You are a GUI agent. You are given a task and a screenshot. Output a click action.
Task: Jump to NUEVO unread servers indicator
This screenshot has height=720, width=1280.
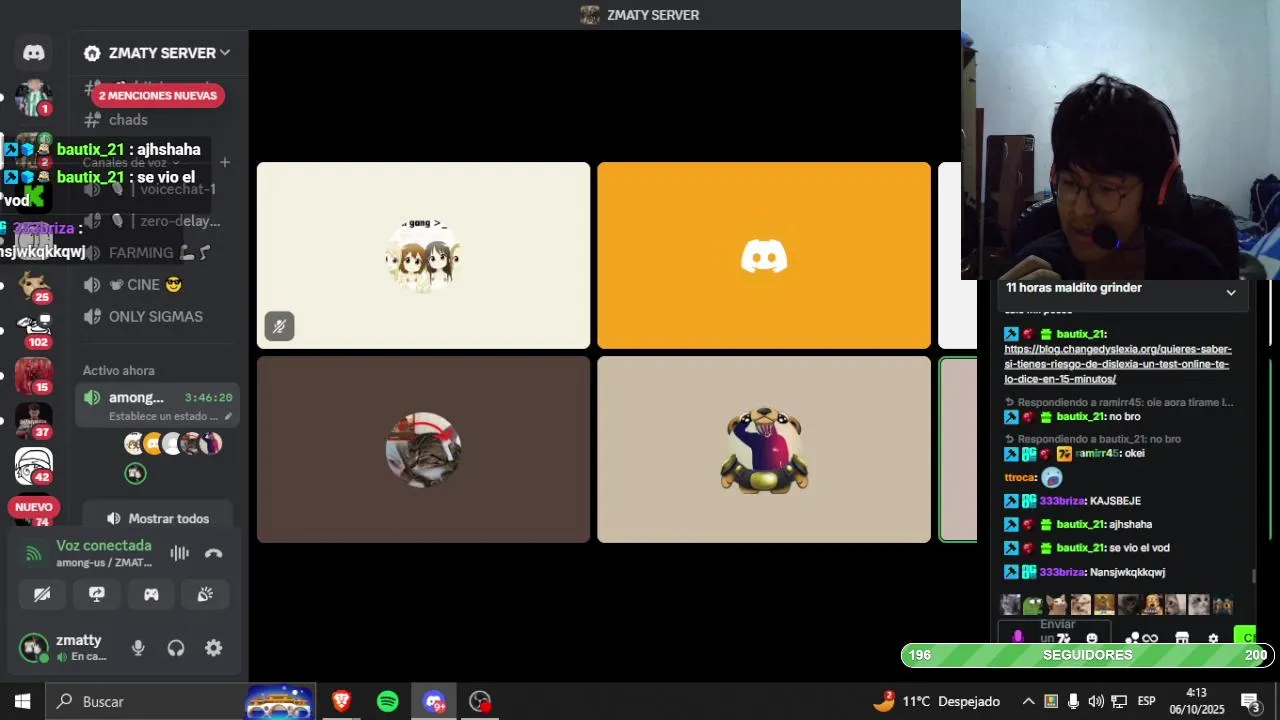click(x=34, y=507)
